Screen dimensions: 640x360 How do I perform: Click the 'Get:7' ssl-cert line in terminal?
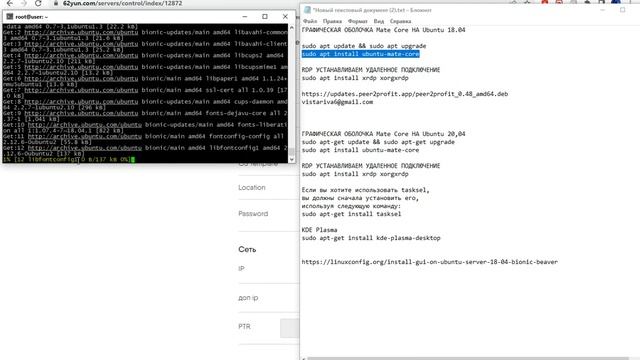coord(145,90)
